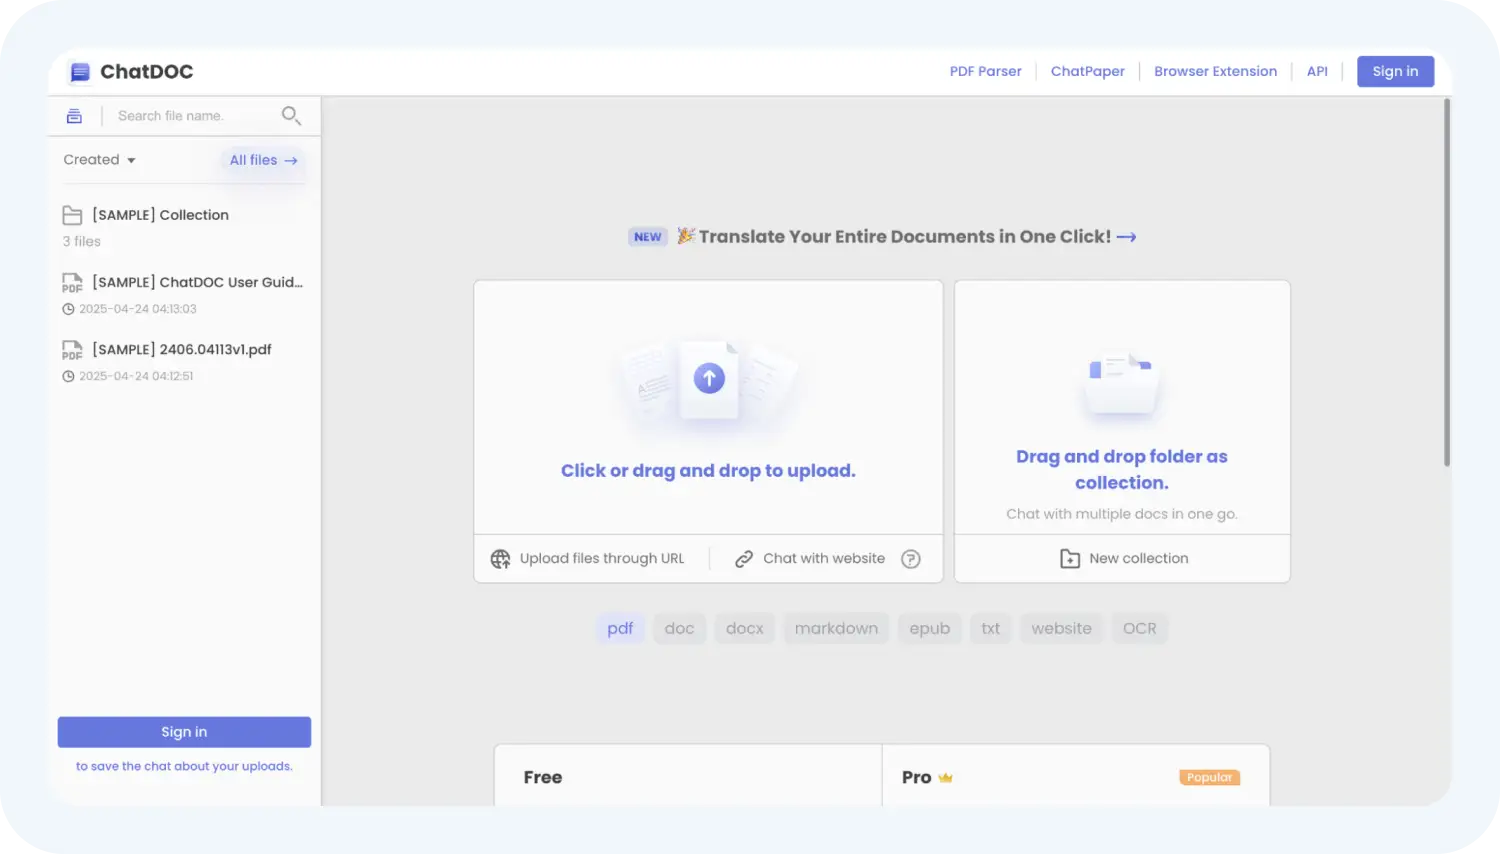The image size is (1500, 854).
Task: Open the Translate Your Entire Documents banner
Action: pyautogui.click(x=905, y=237)
